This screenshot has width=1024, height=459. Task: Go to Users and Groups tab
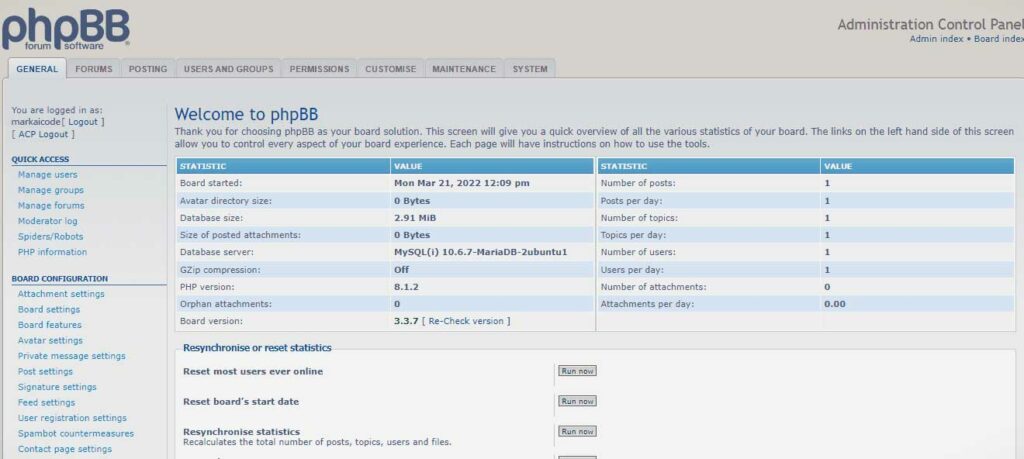point(229,69)
